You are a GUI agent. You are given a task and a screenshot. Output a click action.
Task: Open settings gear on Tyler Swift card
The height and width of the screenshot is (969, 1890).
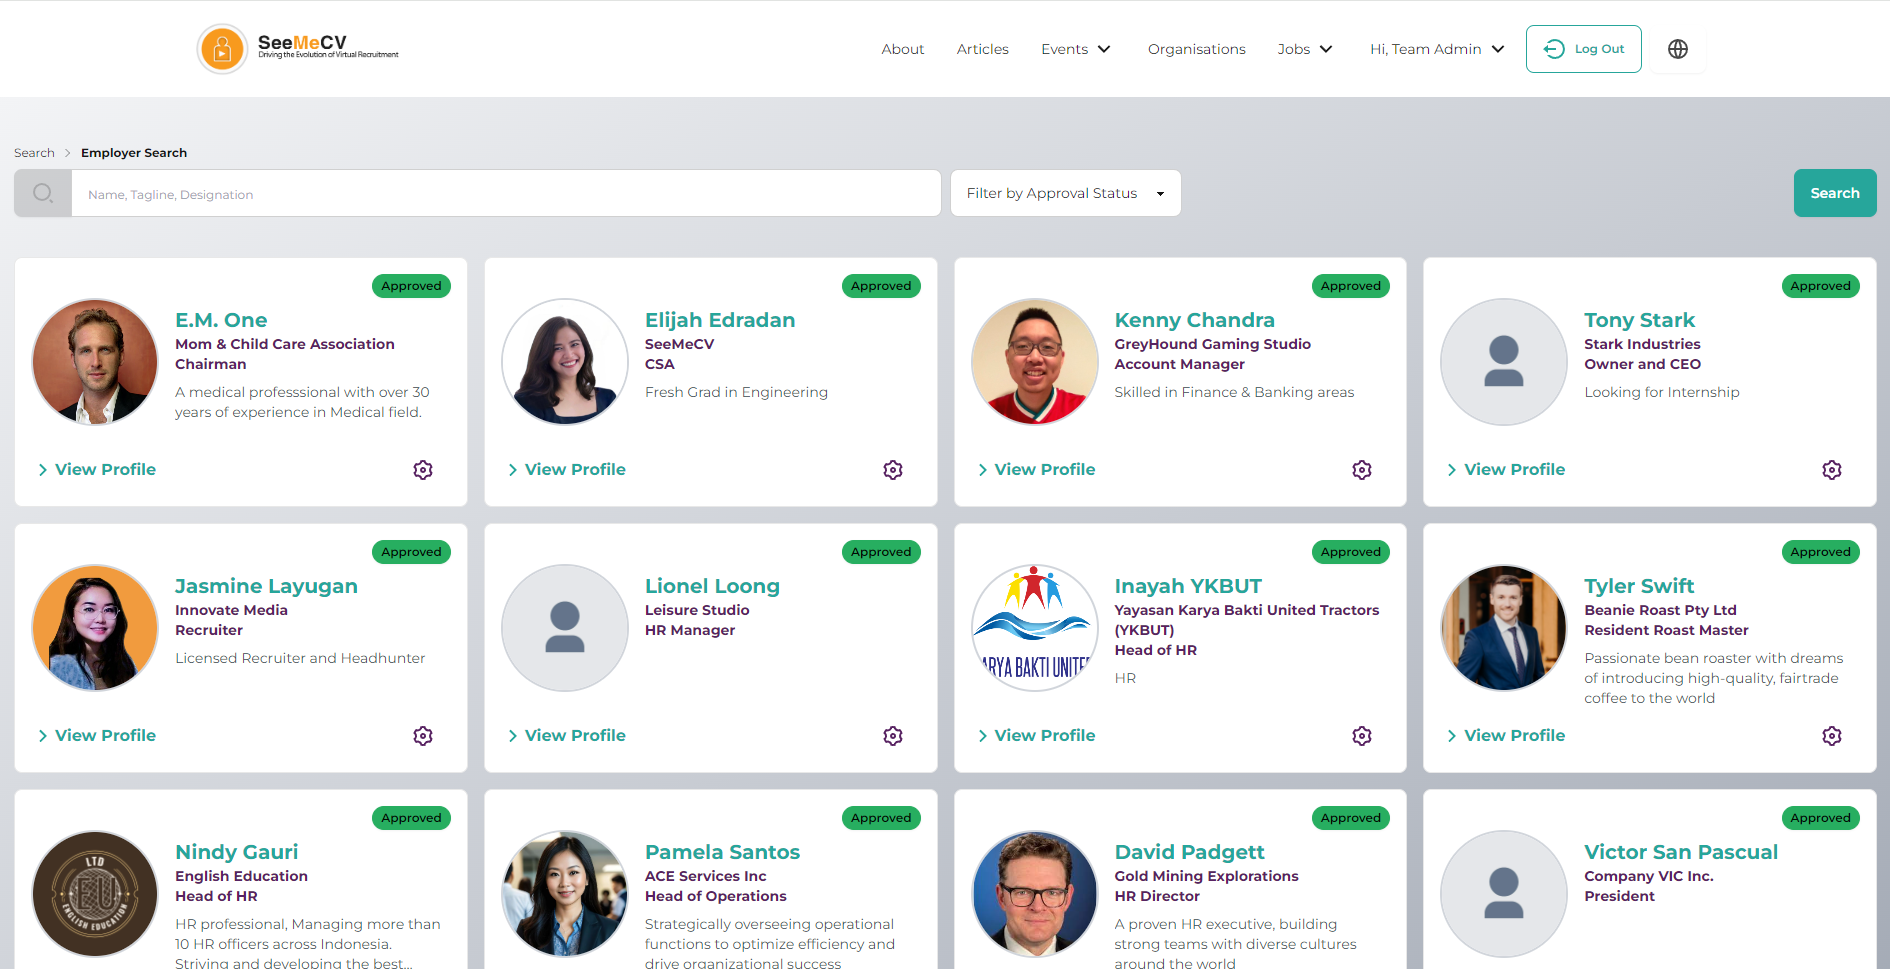click(x=1832, y=736)
